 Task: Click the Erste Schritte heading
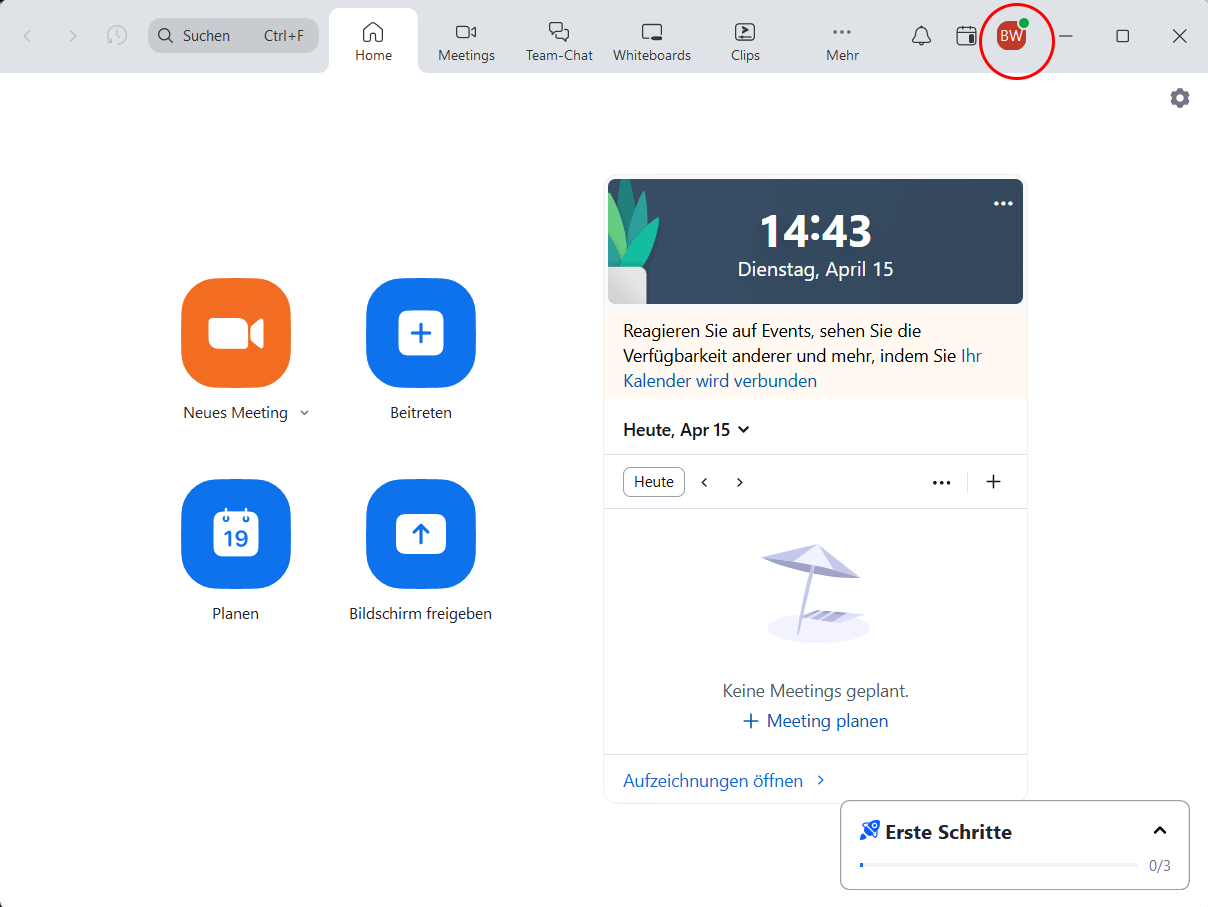tap(948, 832)
